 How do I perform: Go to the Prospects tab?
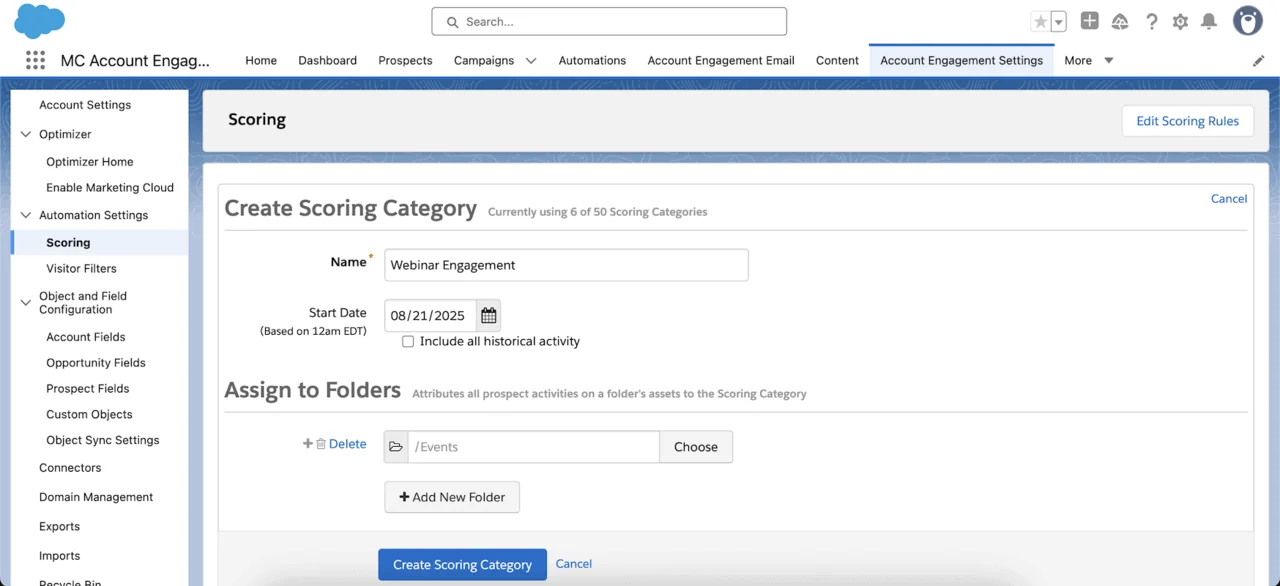point(405,60)
